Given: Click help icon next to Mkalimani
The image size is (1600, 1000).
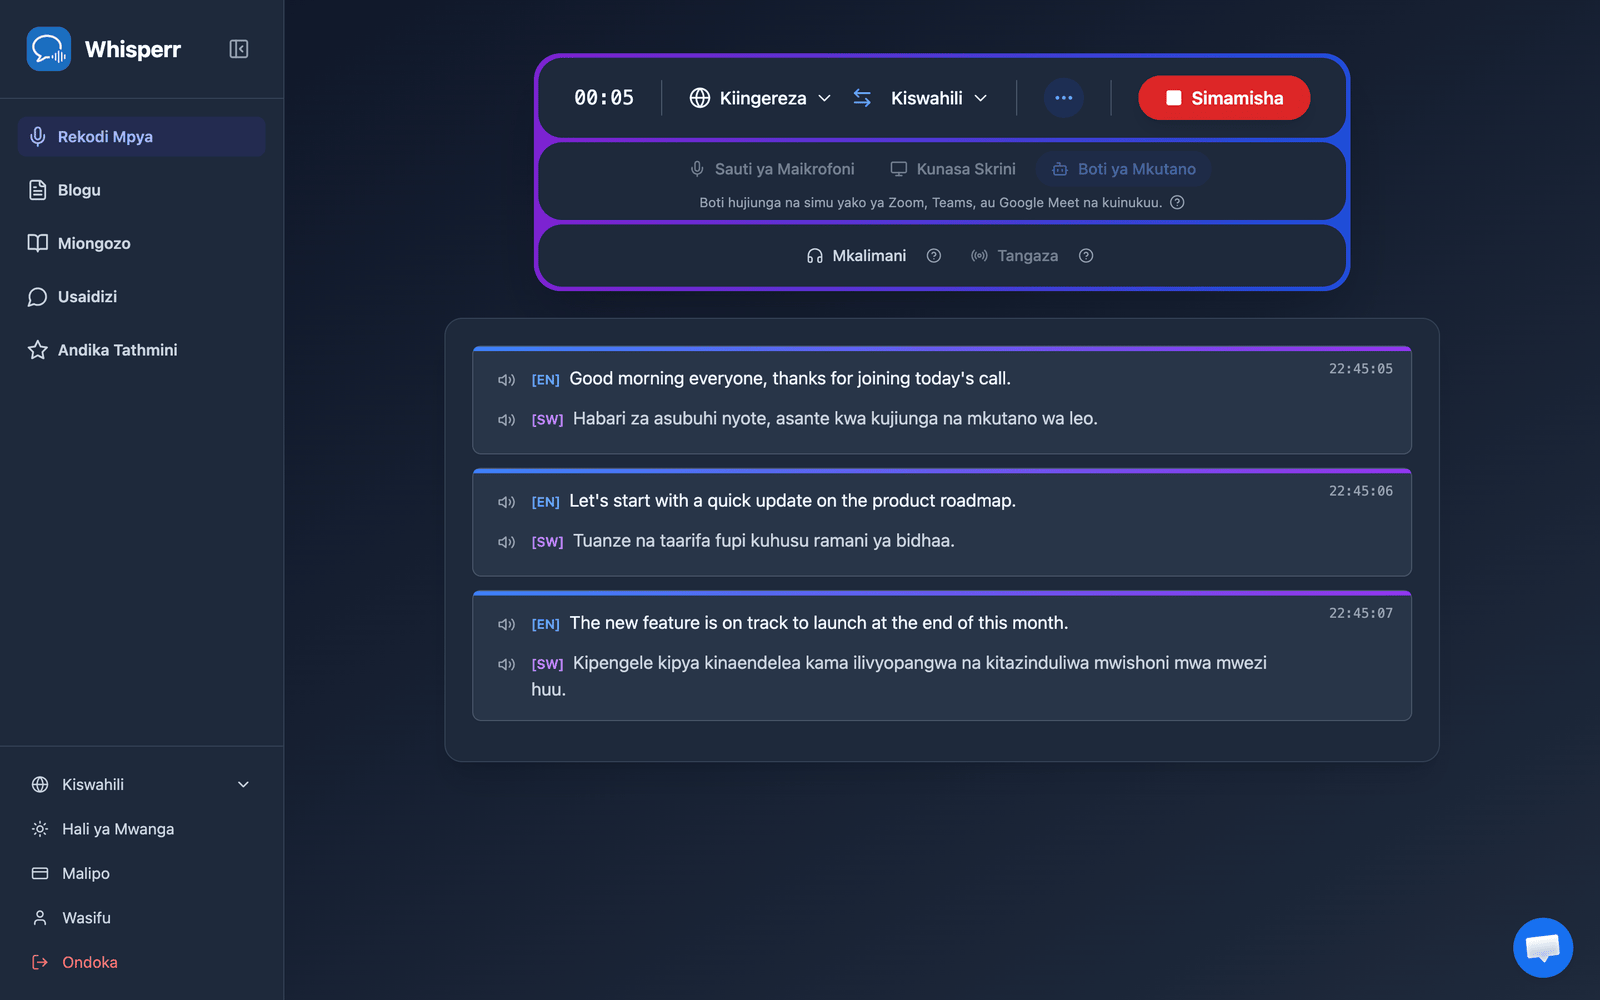Looking at the screenshot, I should [x=934, y=256].
